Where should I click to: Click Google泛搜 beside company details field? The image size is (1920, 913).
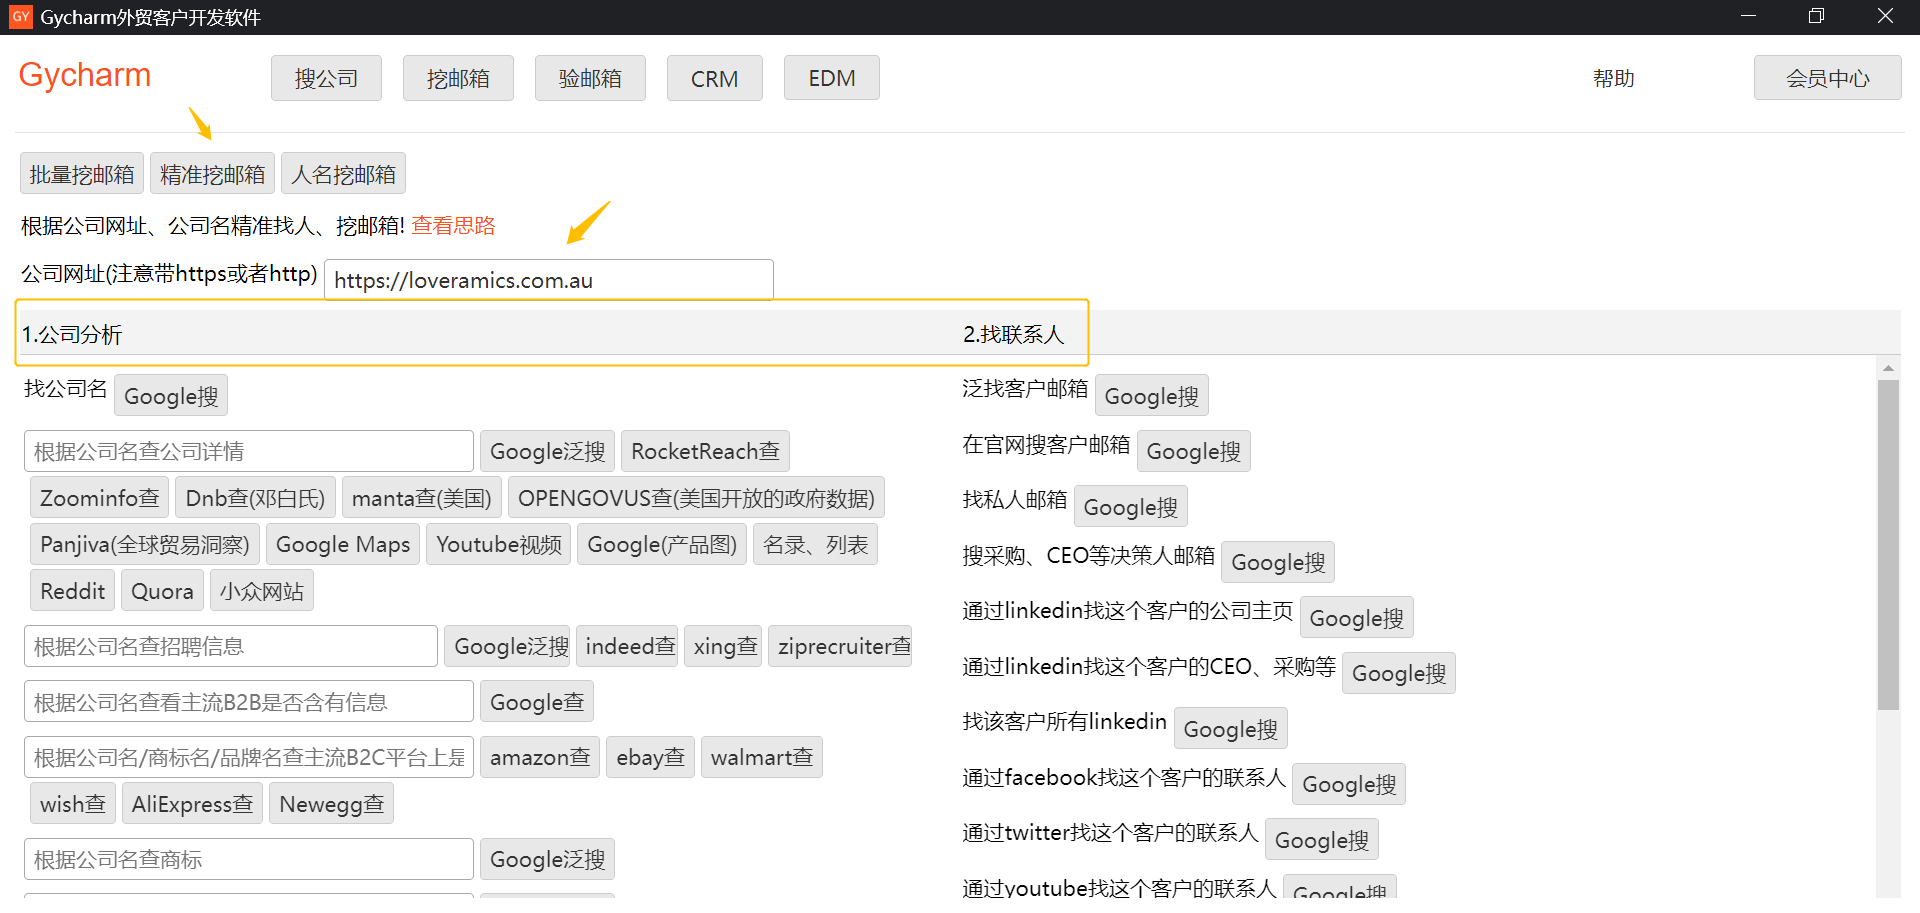pyautogui.click(x=547, y=452)
